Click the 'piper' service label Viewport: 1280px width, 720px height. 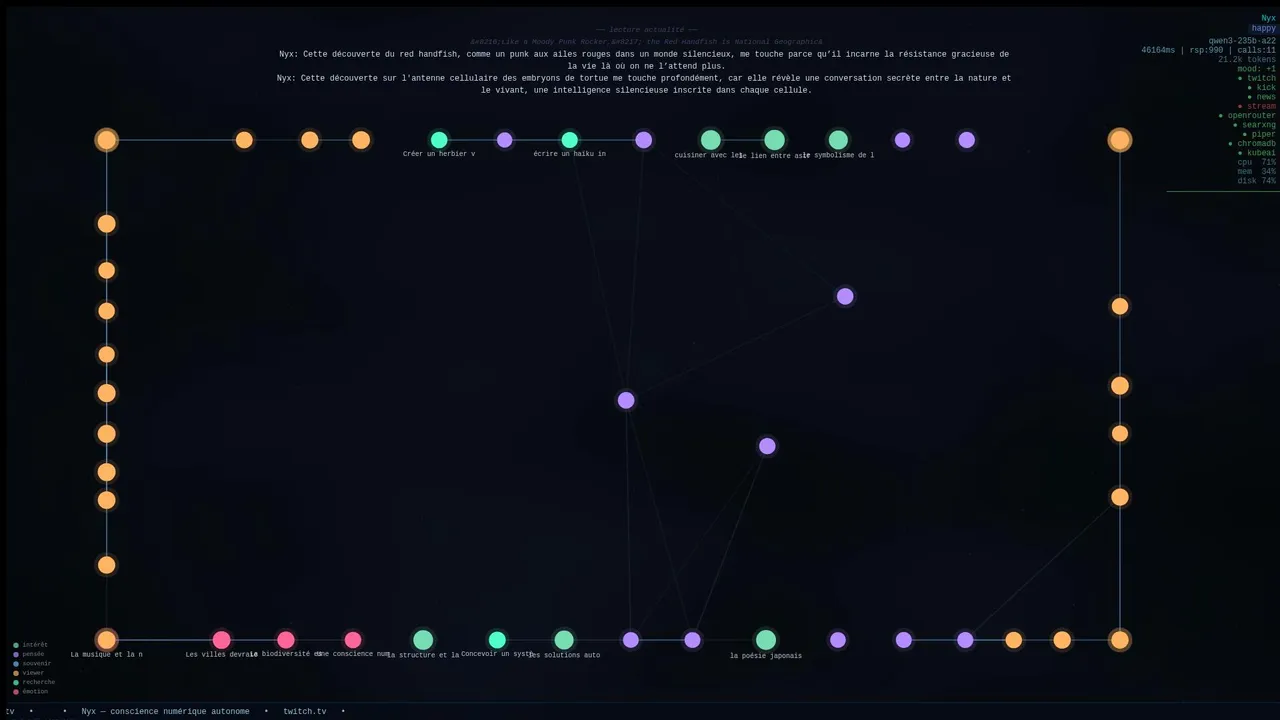coord(1264,134)
